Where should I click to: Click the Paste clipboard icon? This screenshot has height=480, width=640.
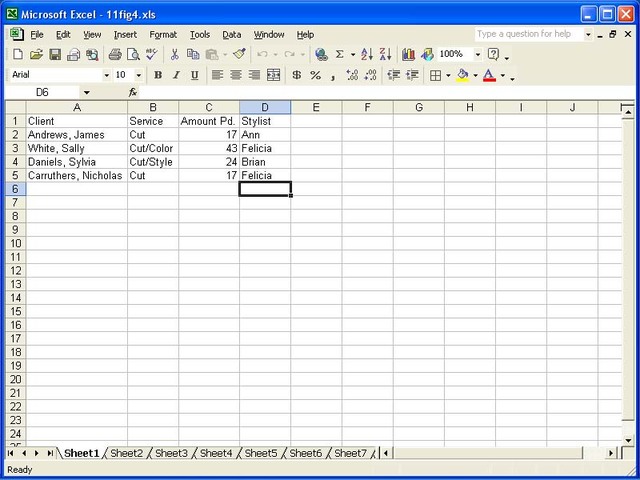click(212, 54)
